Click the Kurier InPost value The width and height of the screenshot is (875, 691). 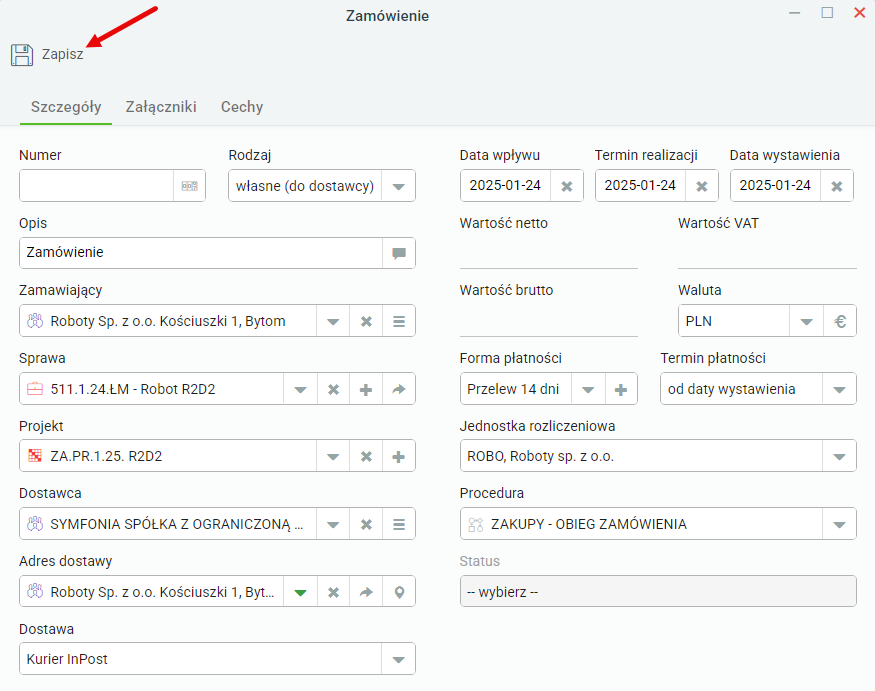(x=67, y=659)
